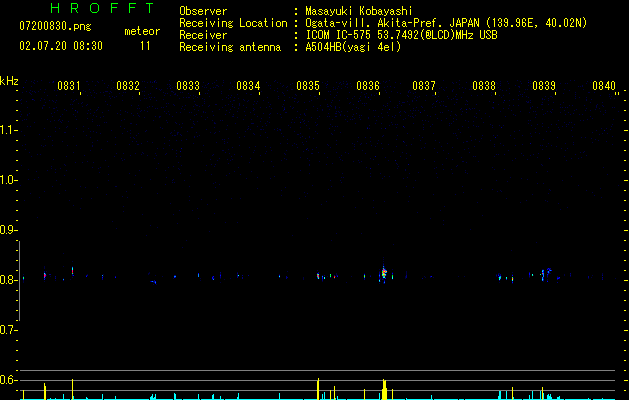Click the 0836 time axis label

point(368,85)
